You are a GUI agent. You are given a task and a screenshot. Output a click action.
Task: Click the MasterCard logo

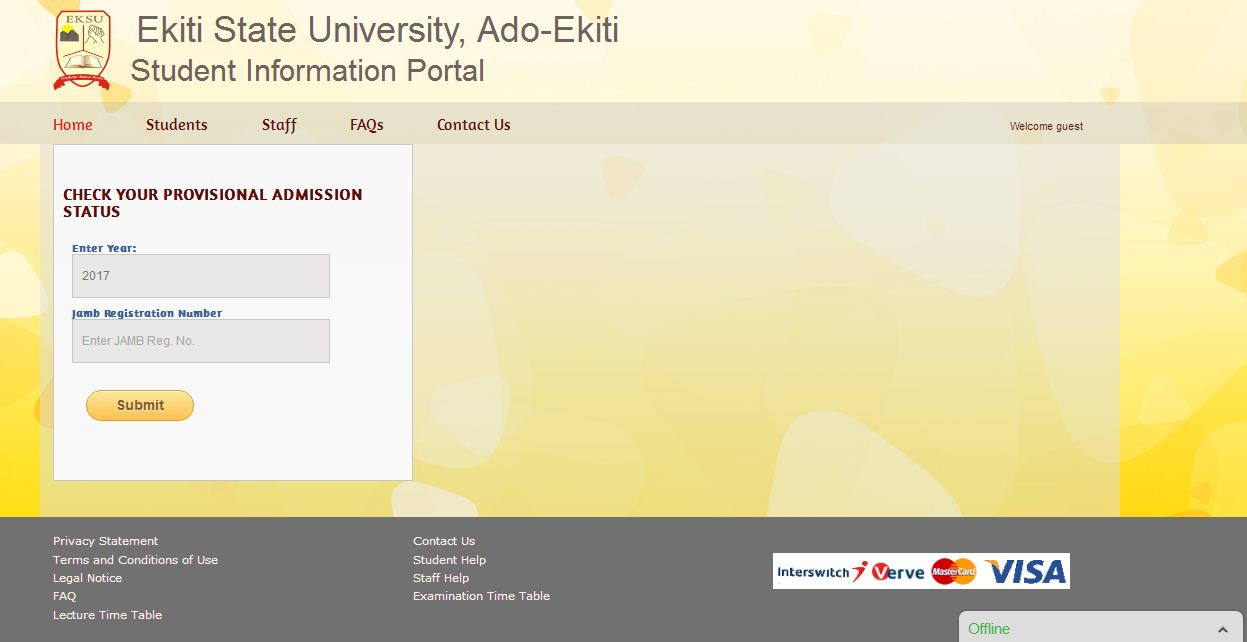pos(953,572)
